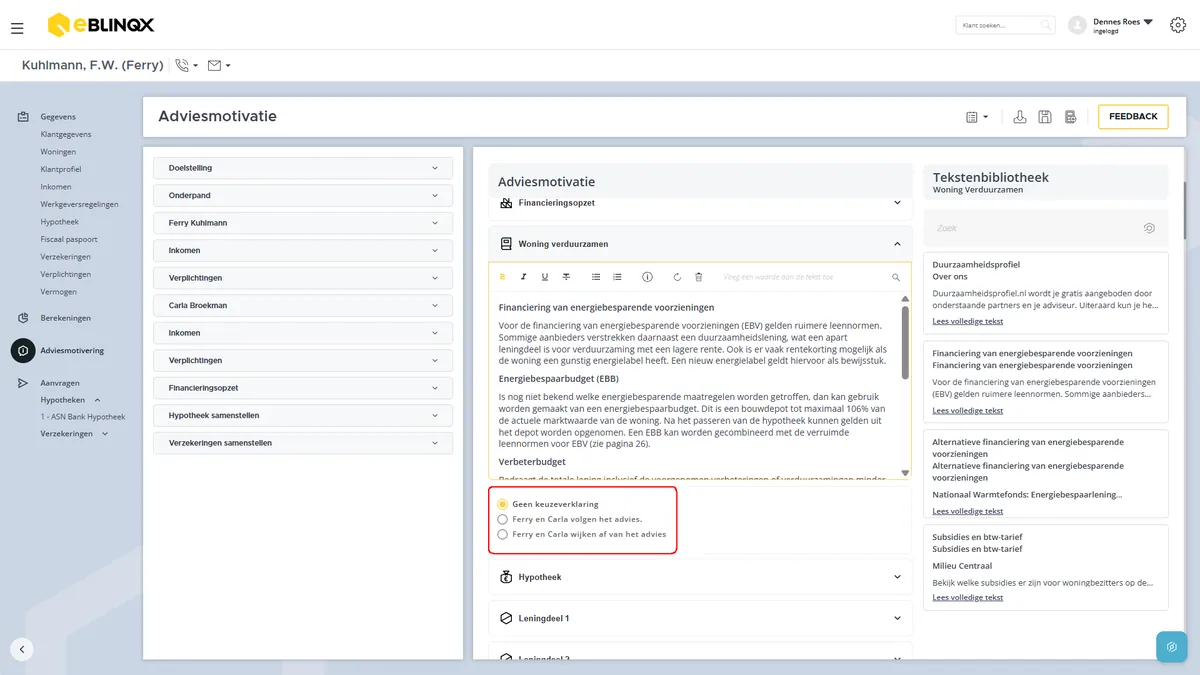
Task: Click the 'Klant zoeken' search field
Action: click(x=1005, y=25)
